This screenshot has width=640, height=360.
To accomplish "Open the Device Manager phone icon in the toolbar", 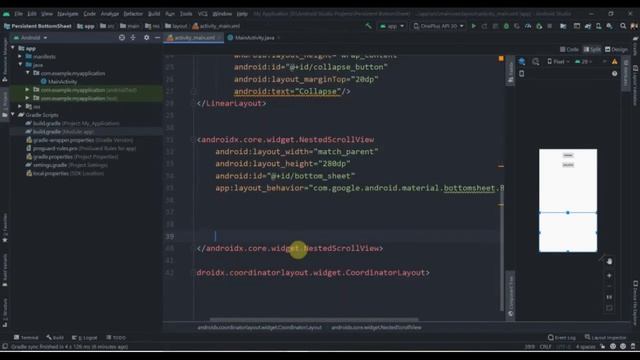I will point(598,26).
